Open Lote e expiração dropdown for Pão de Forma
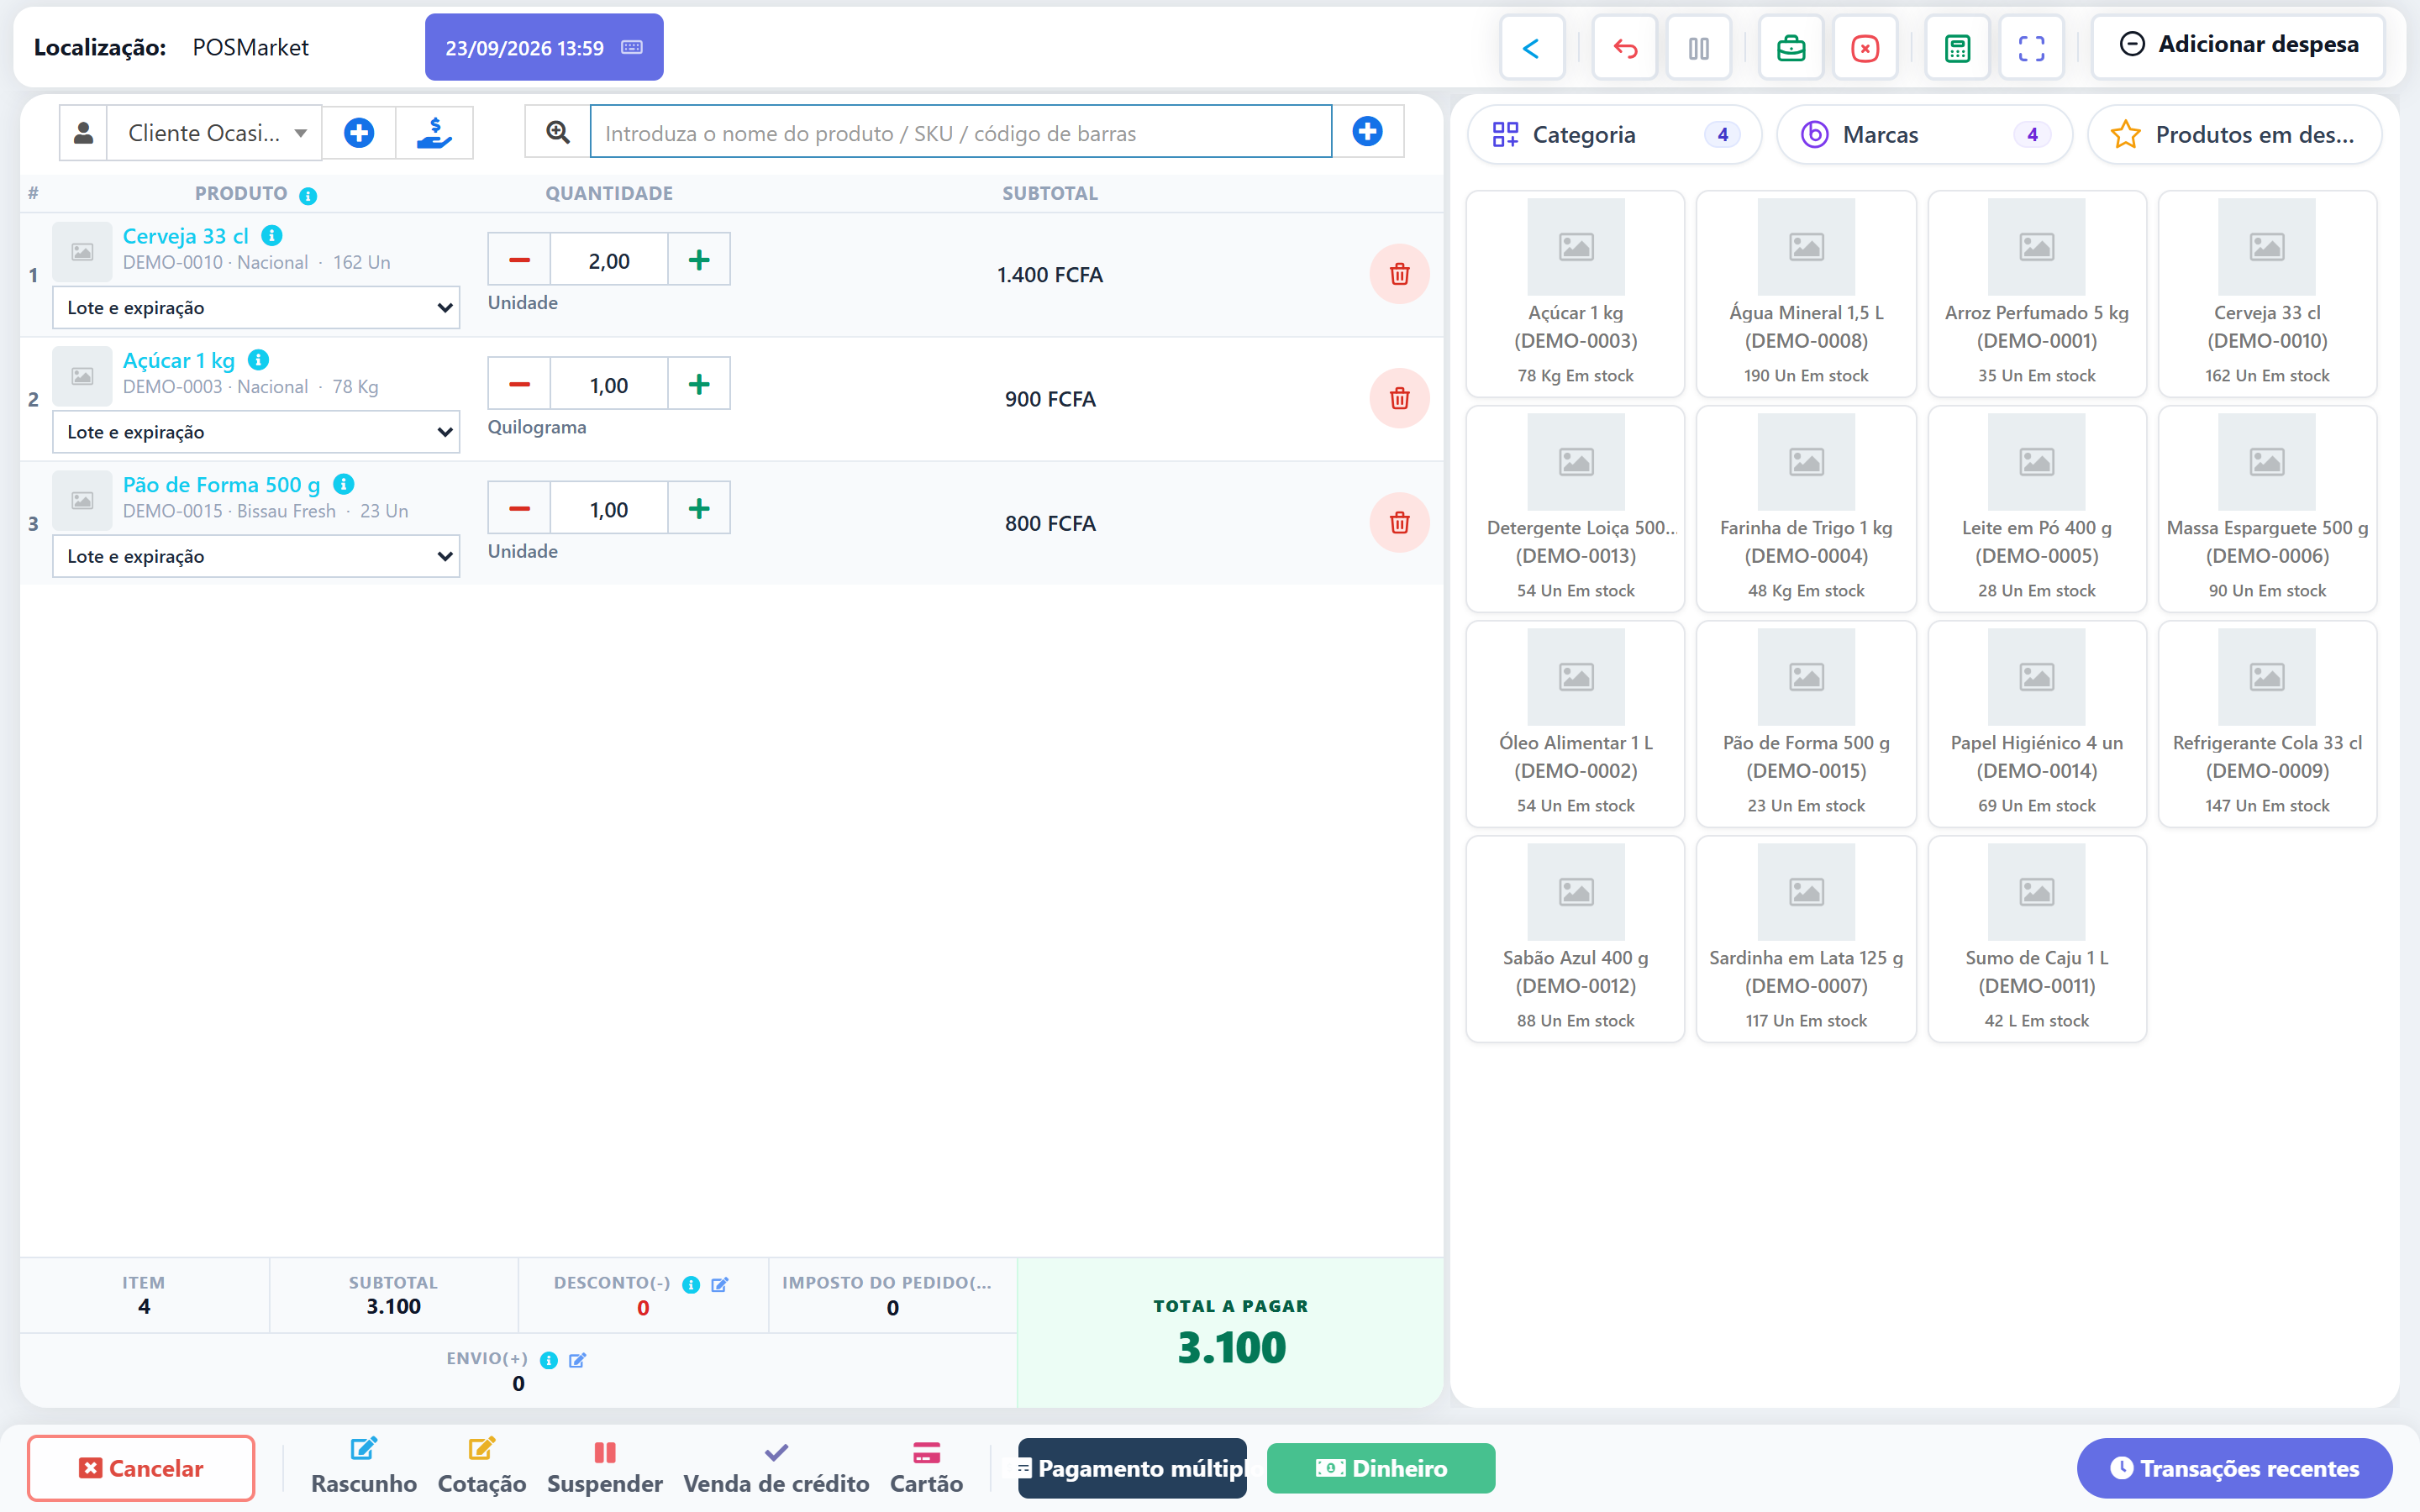This screenshot has height=1512, width=2420. [256, 556]
